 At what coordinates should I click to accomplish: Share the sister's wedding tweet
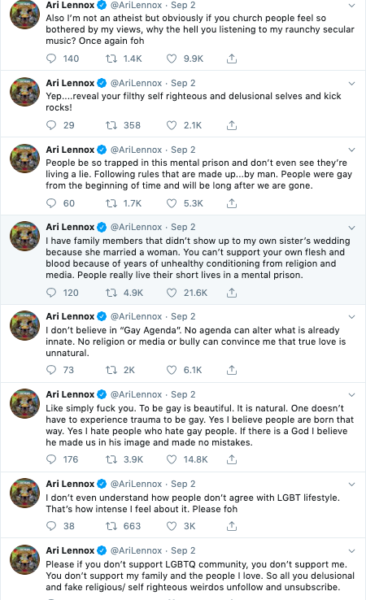pos(232,293)
